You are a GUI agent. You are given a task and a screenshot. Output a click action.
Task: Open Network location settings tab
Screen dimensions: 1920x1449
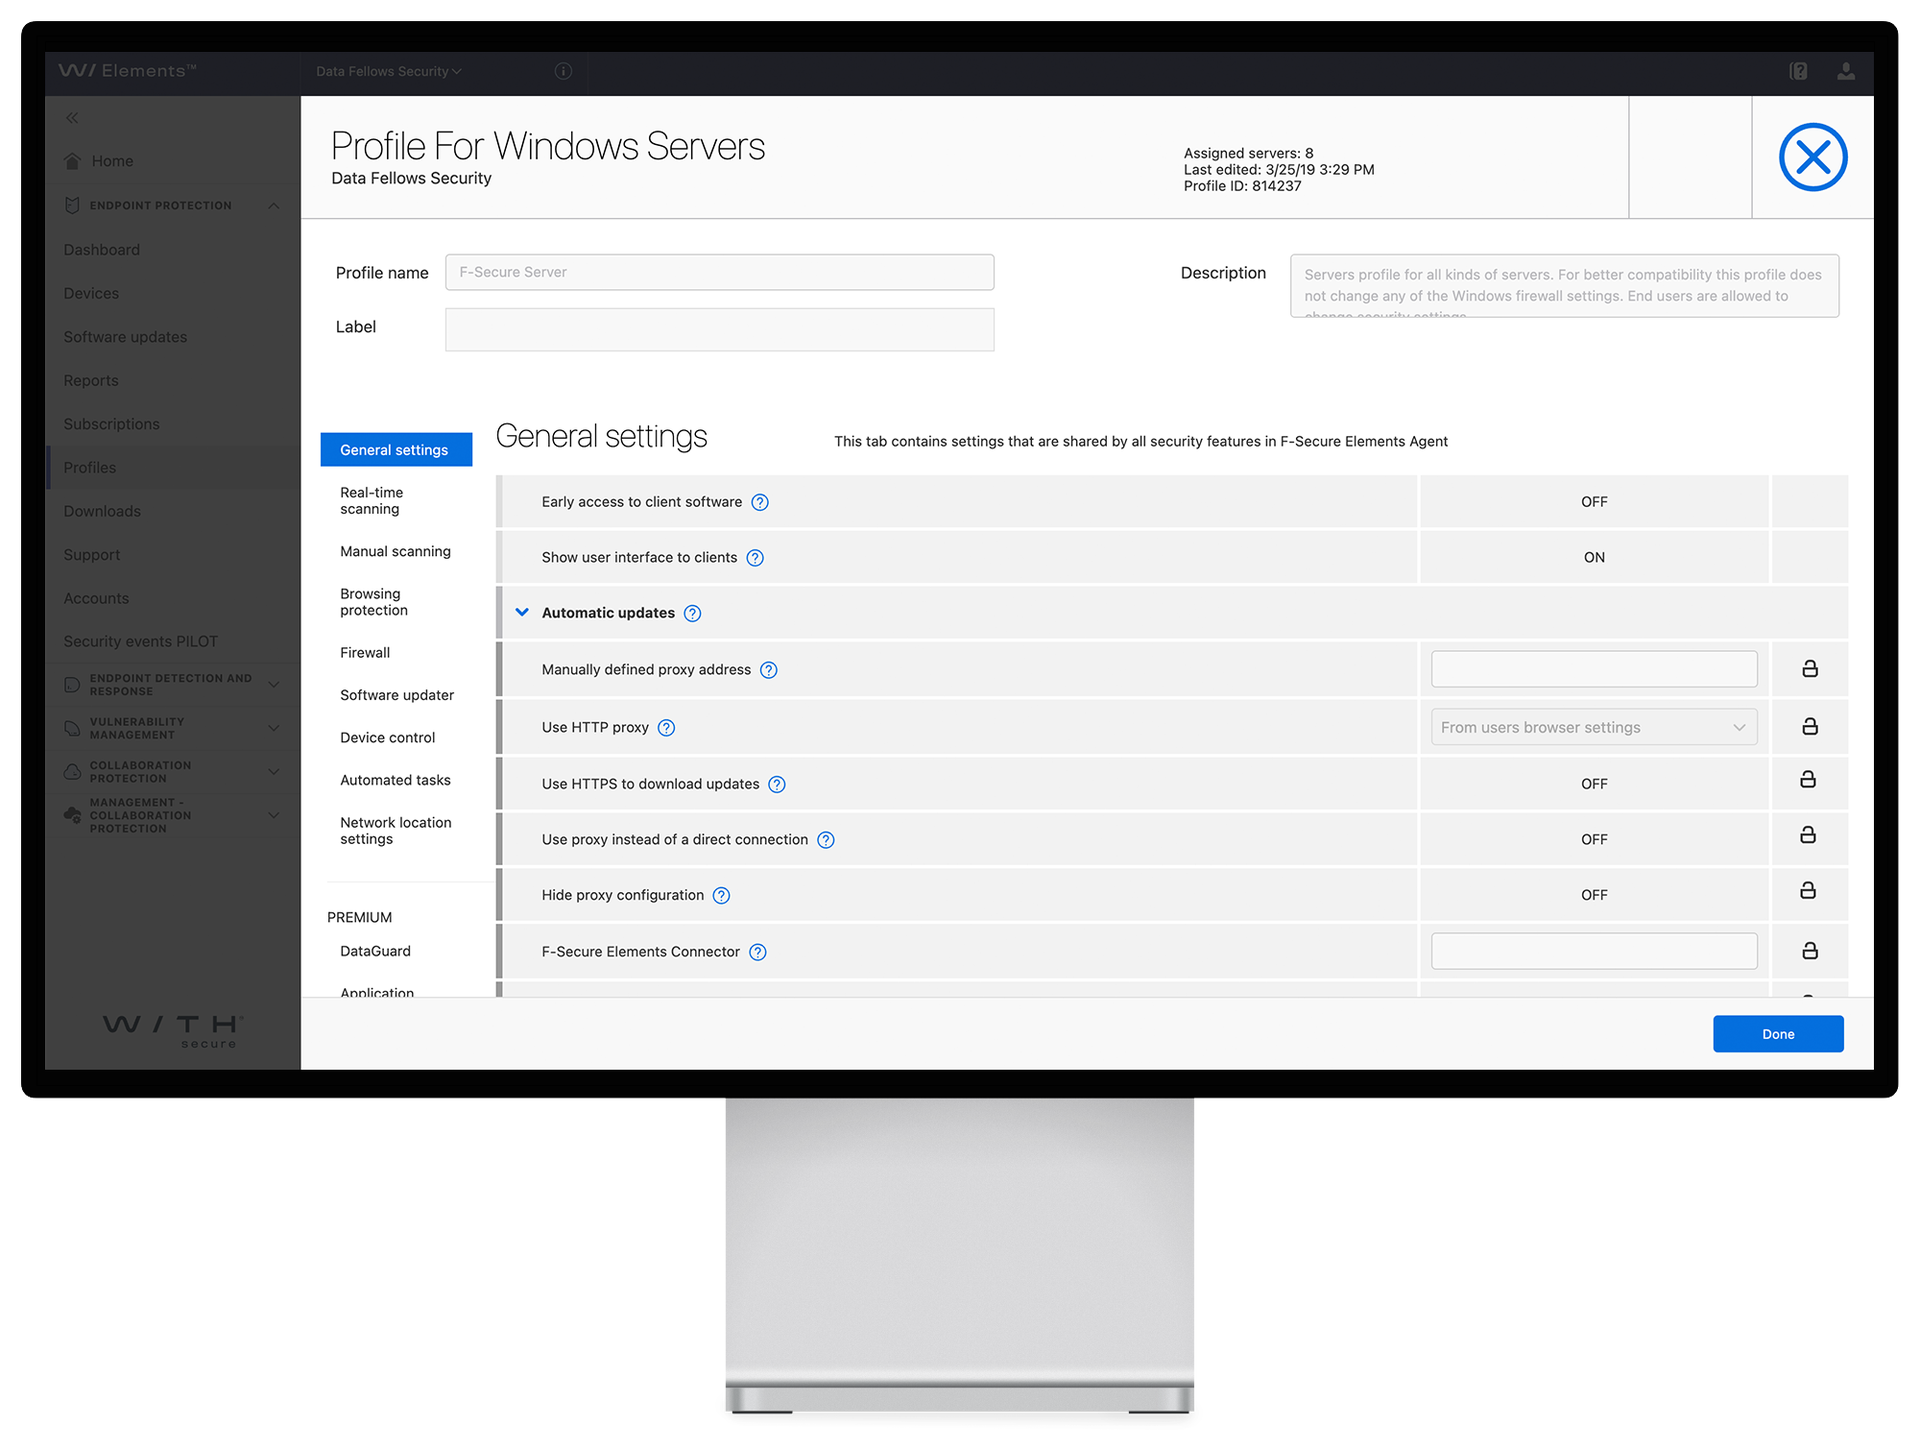click(396, 831)
